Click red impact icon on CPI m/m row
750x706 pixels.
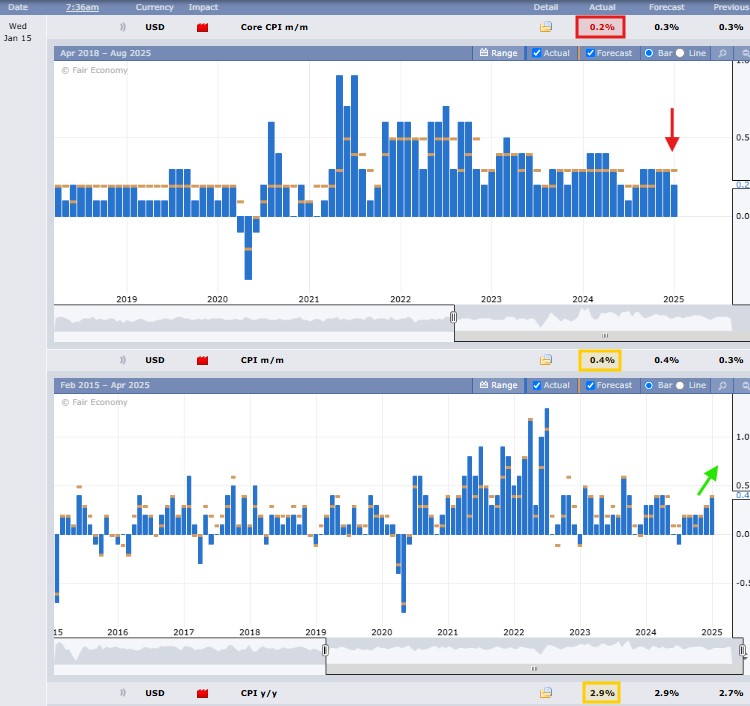203,360
